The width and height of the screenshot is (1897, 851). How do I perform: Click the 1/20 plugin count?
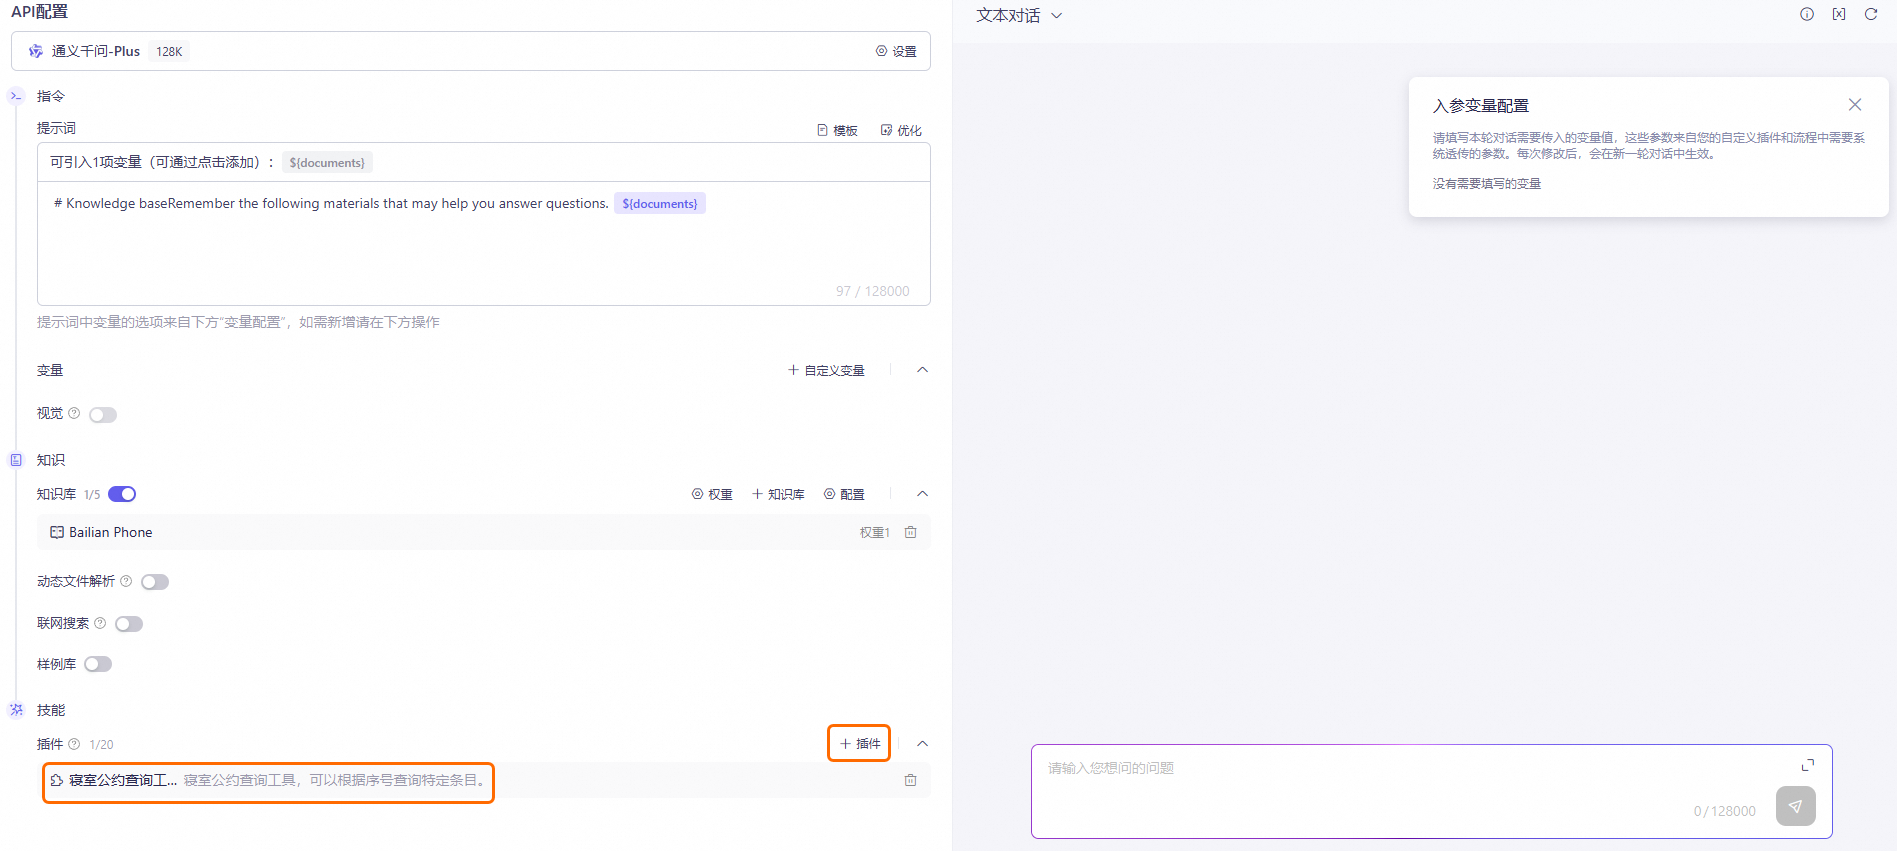(x=101, y=744)
